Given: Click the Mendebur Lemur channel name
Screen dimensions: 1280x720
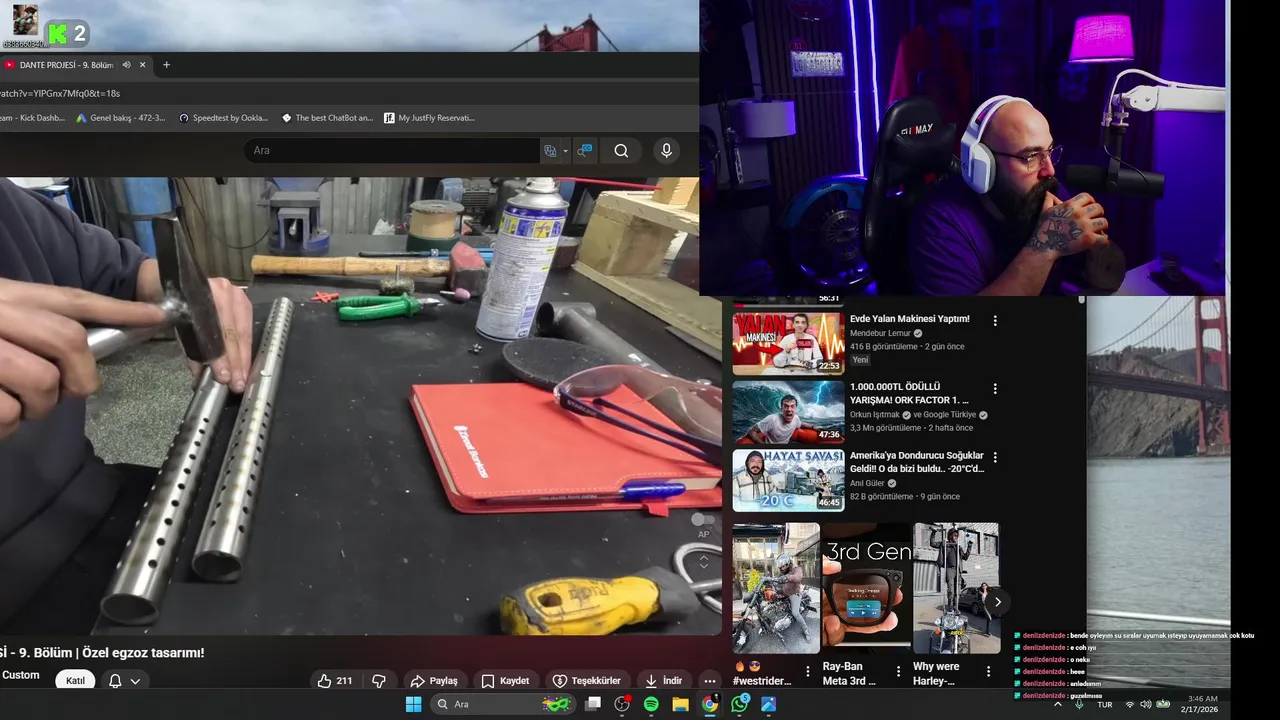Looking at the screenshot, I should click(x=880, y=333).
